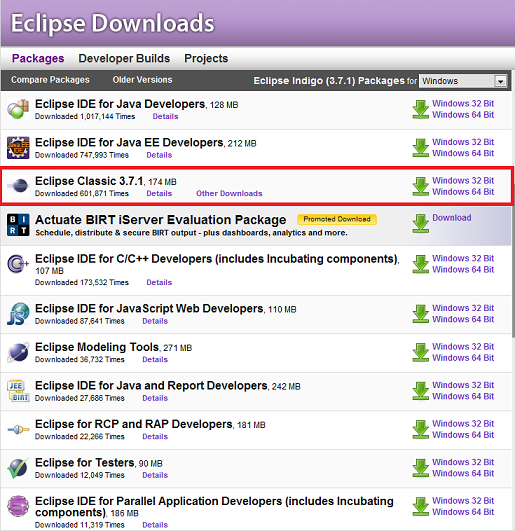Download Java and Report Developers Windows 64 Bit
The width and height of the screenshot is (515, 531).
[463, 396]
